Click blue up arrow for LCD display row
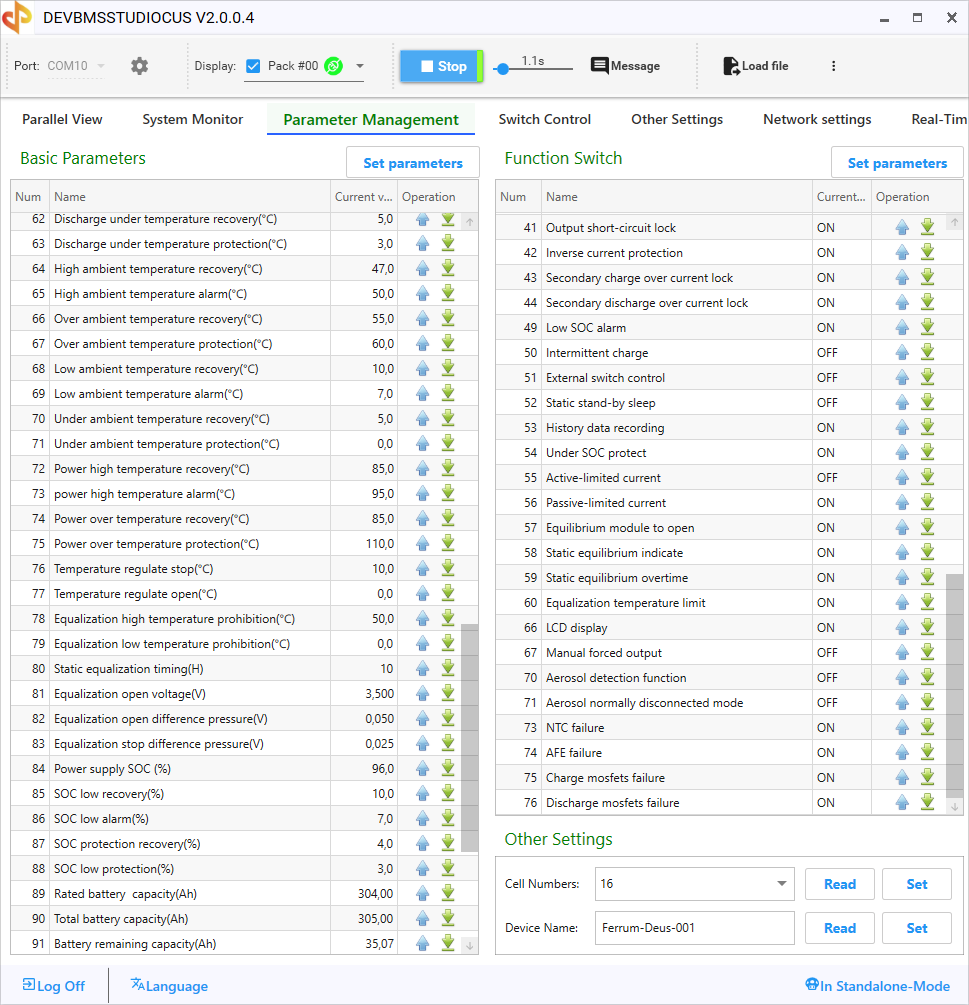The image size is (969, 1005). click(902, 627)
